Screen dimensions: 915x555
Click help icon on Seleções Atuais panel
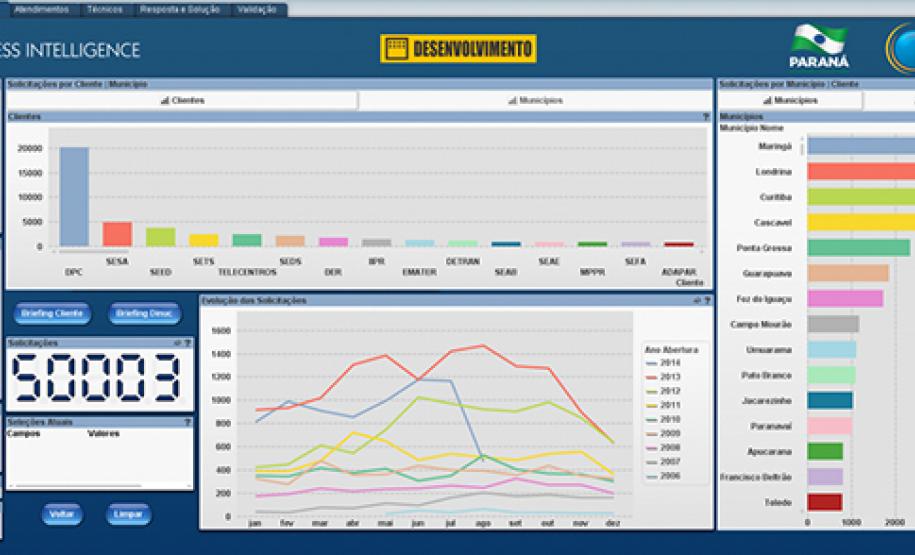187,422
